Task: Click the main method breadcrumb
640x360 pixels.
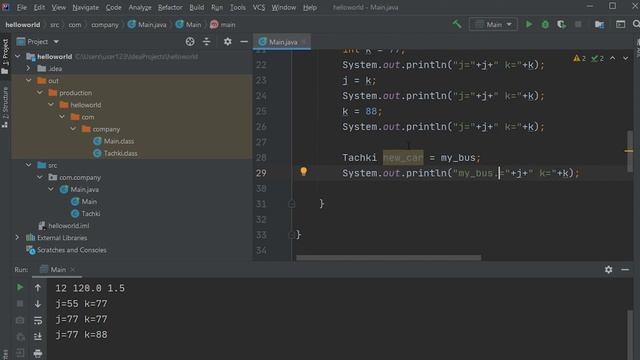Action: [223, 24]
